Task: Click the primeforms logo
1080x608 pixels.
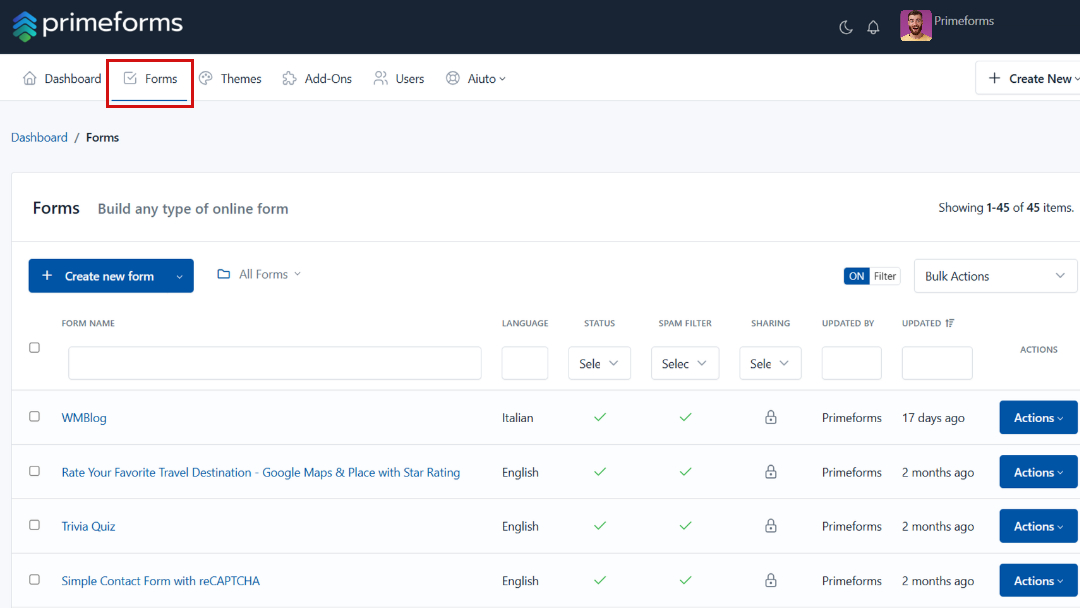Action: click(97, 25)
